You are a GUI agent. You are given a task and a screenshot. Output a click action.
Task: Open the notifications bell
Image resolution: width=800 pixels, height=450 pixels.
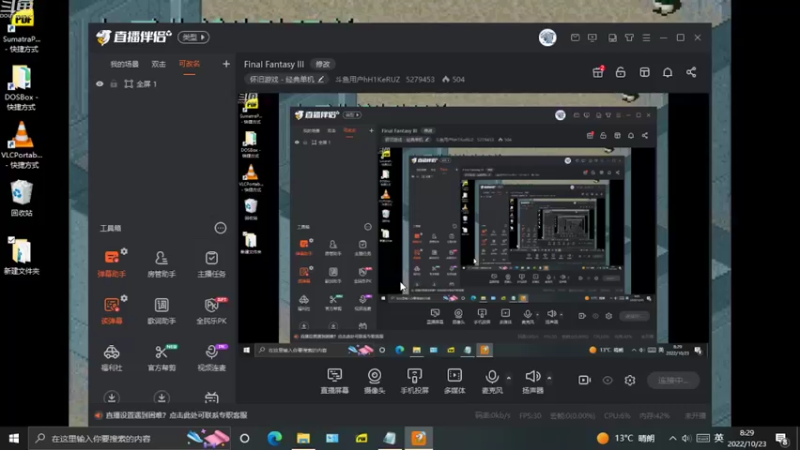point(667,72)
